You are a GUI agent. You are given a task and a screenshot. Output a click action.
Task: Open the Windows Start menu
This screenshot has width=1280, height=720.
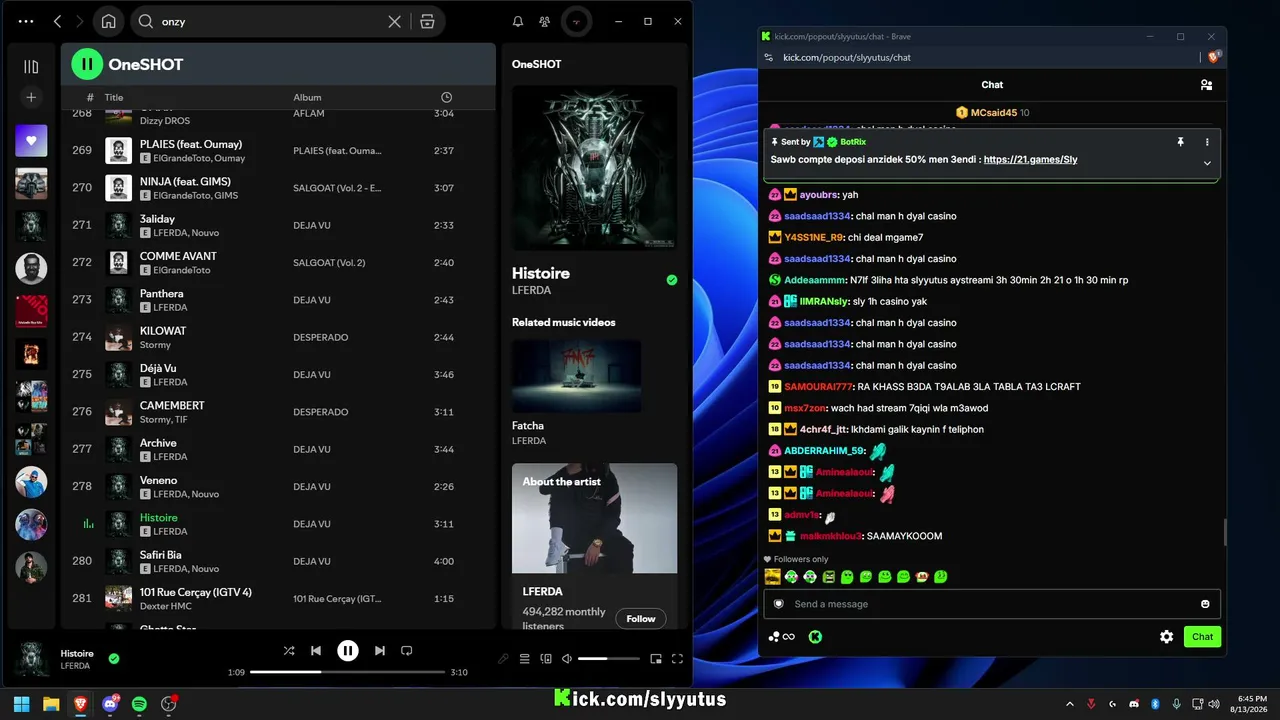click(x=21, y=704)
